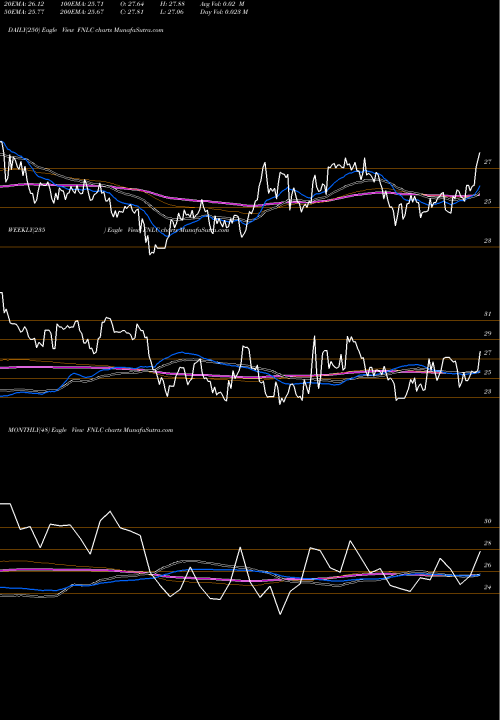500x720 pixels.
Task: Click the 20EMA value in the header
Action: pos(26,4)
